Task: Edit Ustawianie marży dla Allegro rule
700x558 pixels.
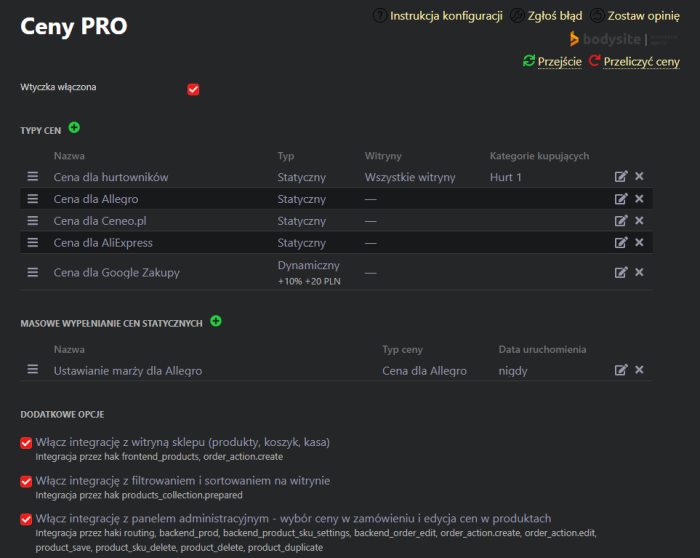Action: click(621, 370)
